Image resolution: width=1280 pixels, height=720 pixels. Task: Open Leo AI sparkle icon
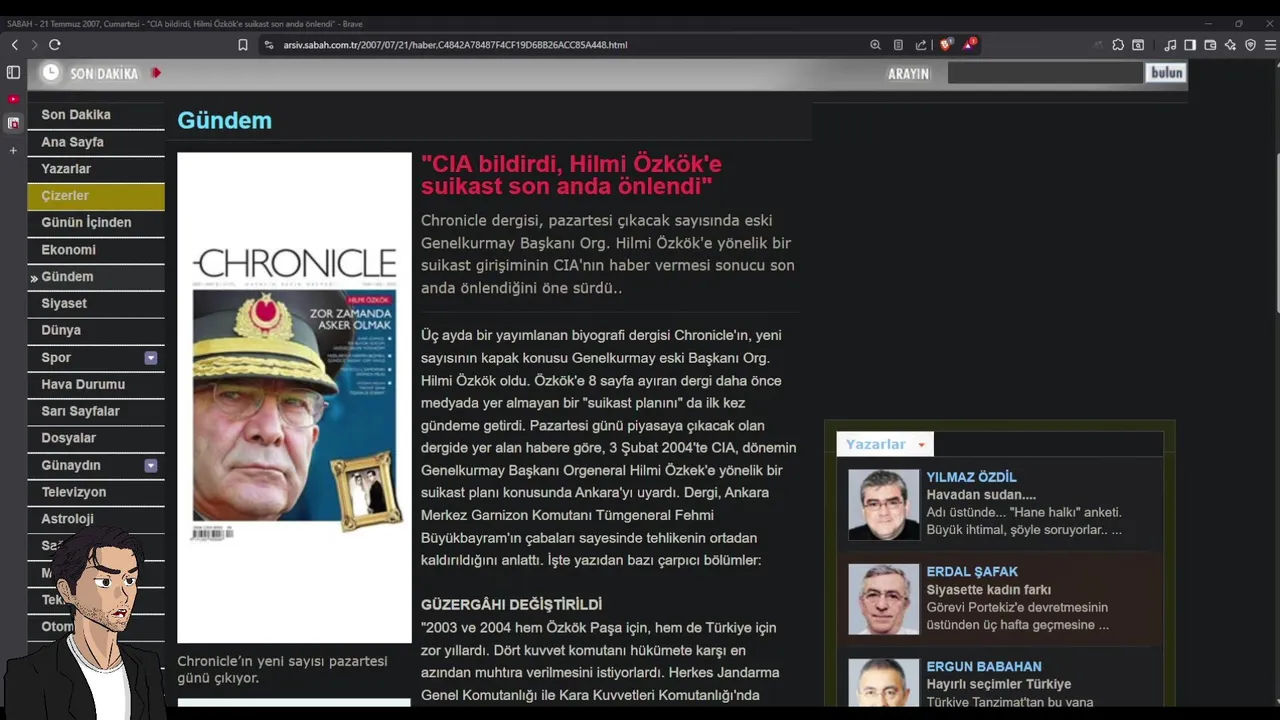click(x=1230, y=45)
